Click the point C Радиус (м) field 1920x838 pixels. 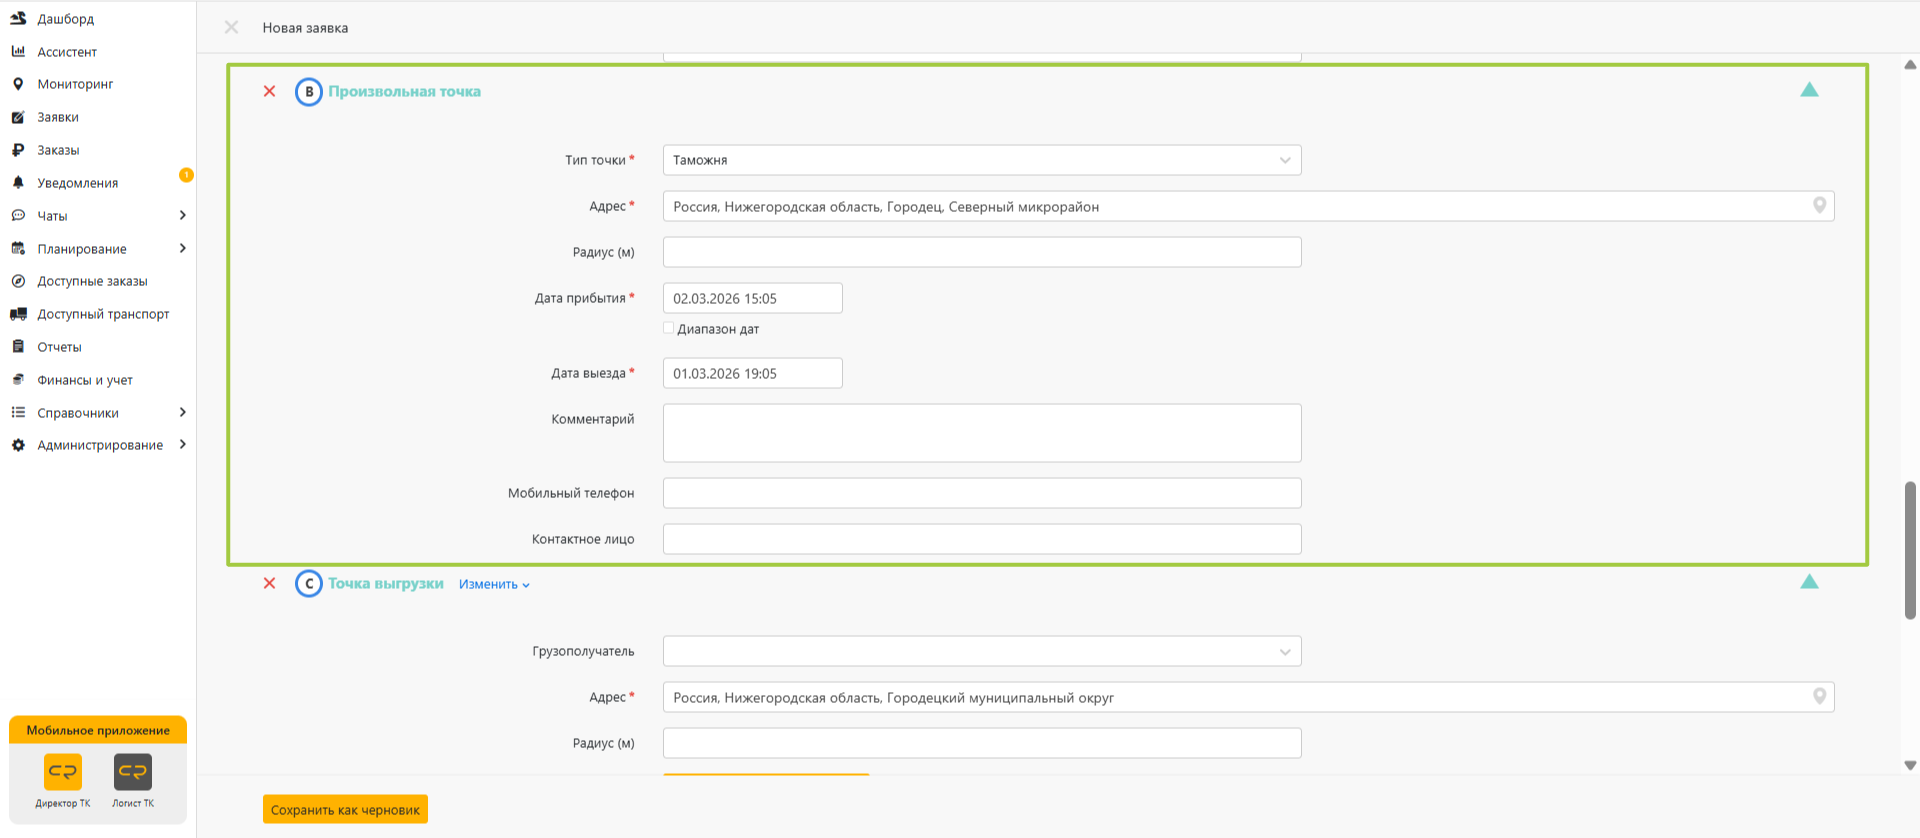[982, 743]
